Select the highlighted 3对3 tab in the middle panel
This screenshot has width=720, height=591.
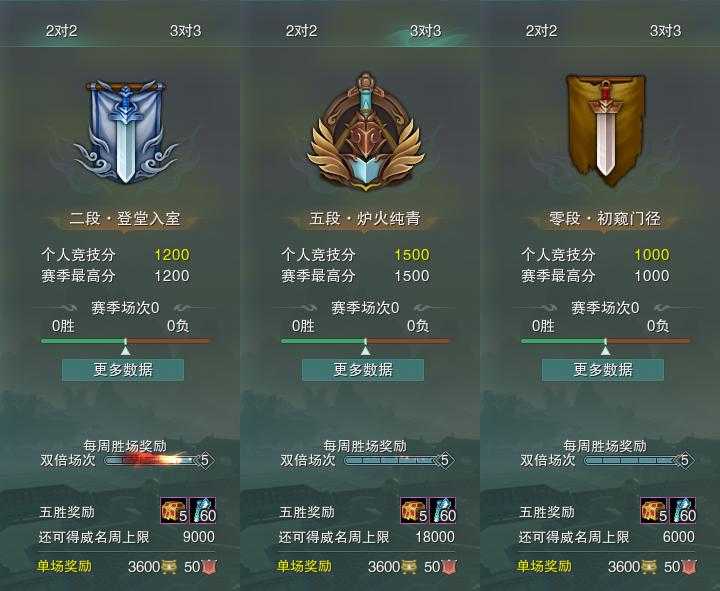pos(426,31)
